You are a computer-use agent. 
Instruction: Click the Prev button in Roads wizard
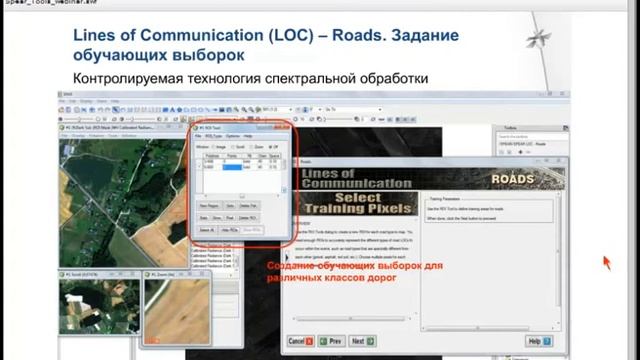click(331, 341)
